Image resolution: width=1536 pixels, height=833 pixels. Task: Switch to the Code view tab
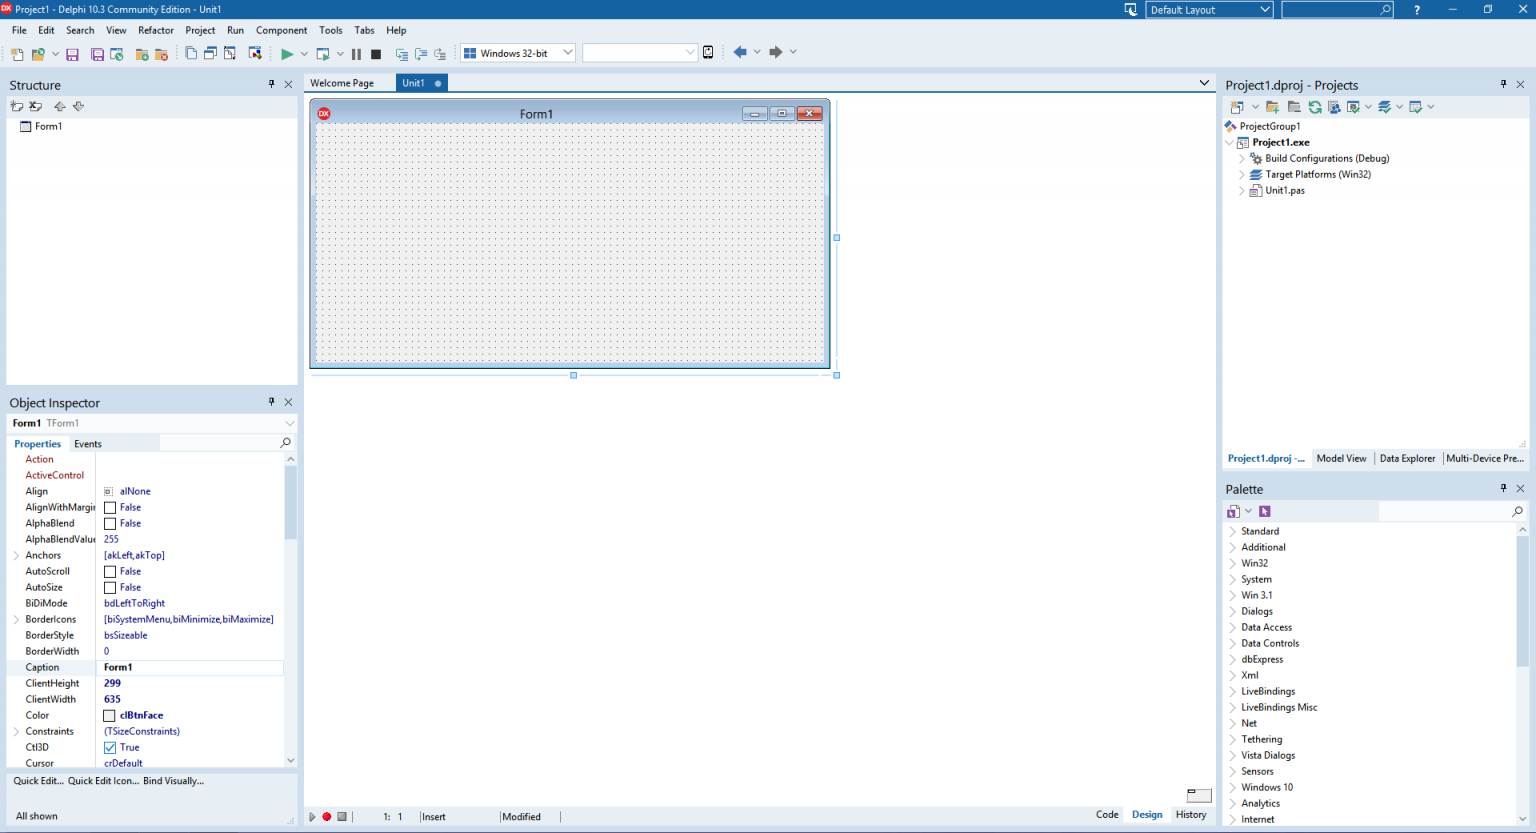coord(1107,815)
